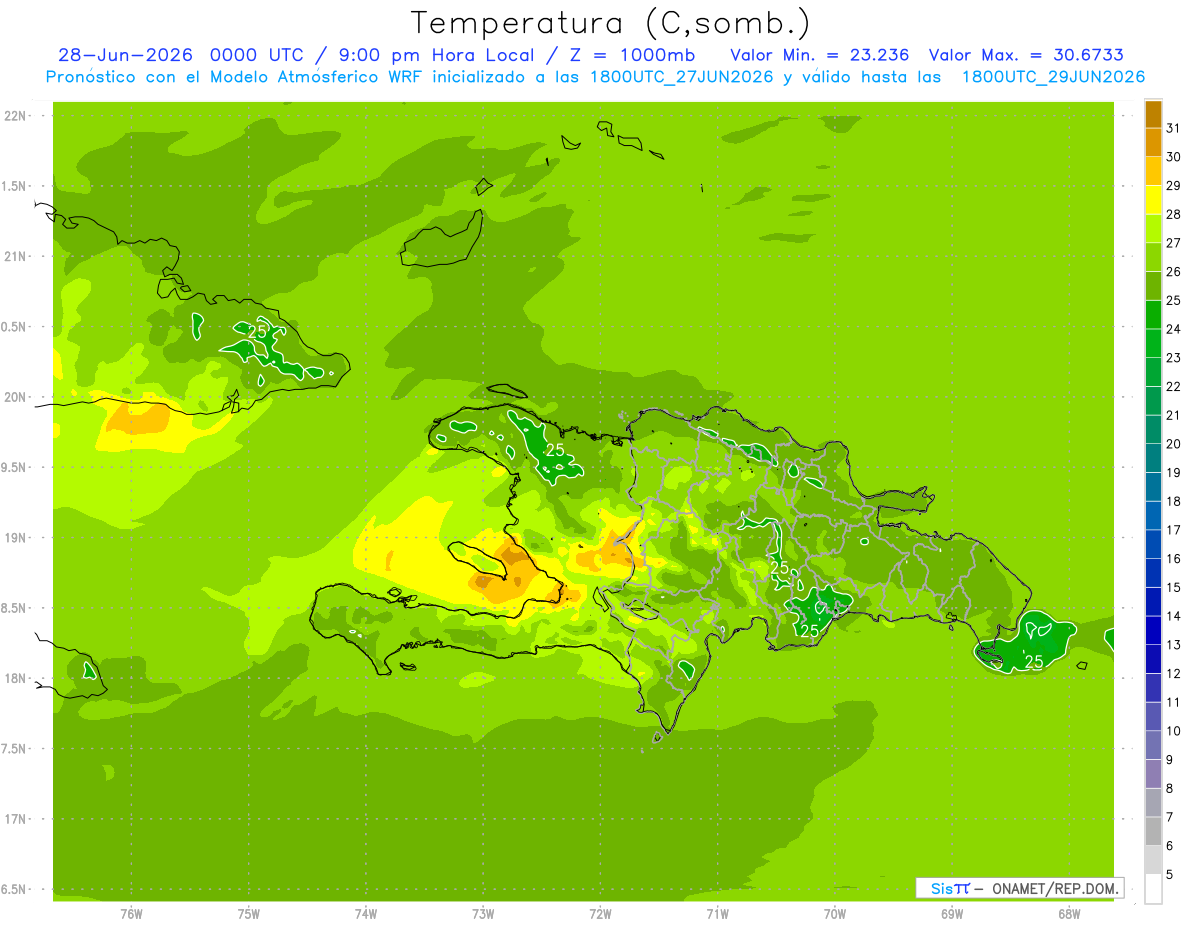Click the 18N latitude label
This screenshot has height=927, width=1200.
point(17,679)
